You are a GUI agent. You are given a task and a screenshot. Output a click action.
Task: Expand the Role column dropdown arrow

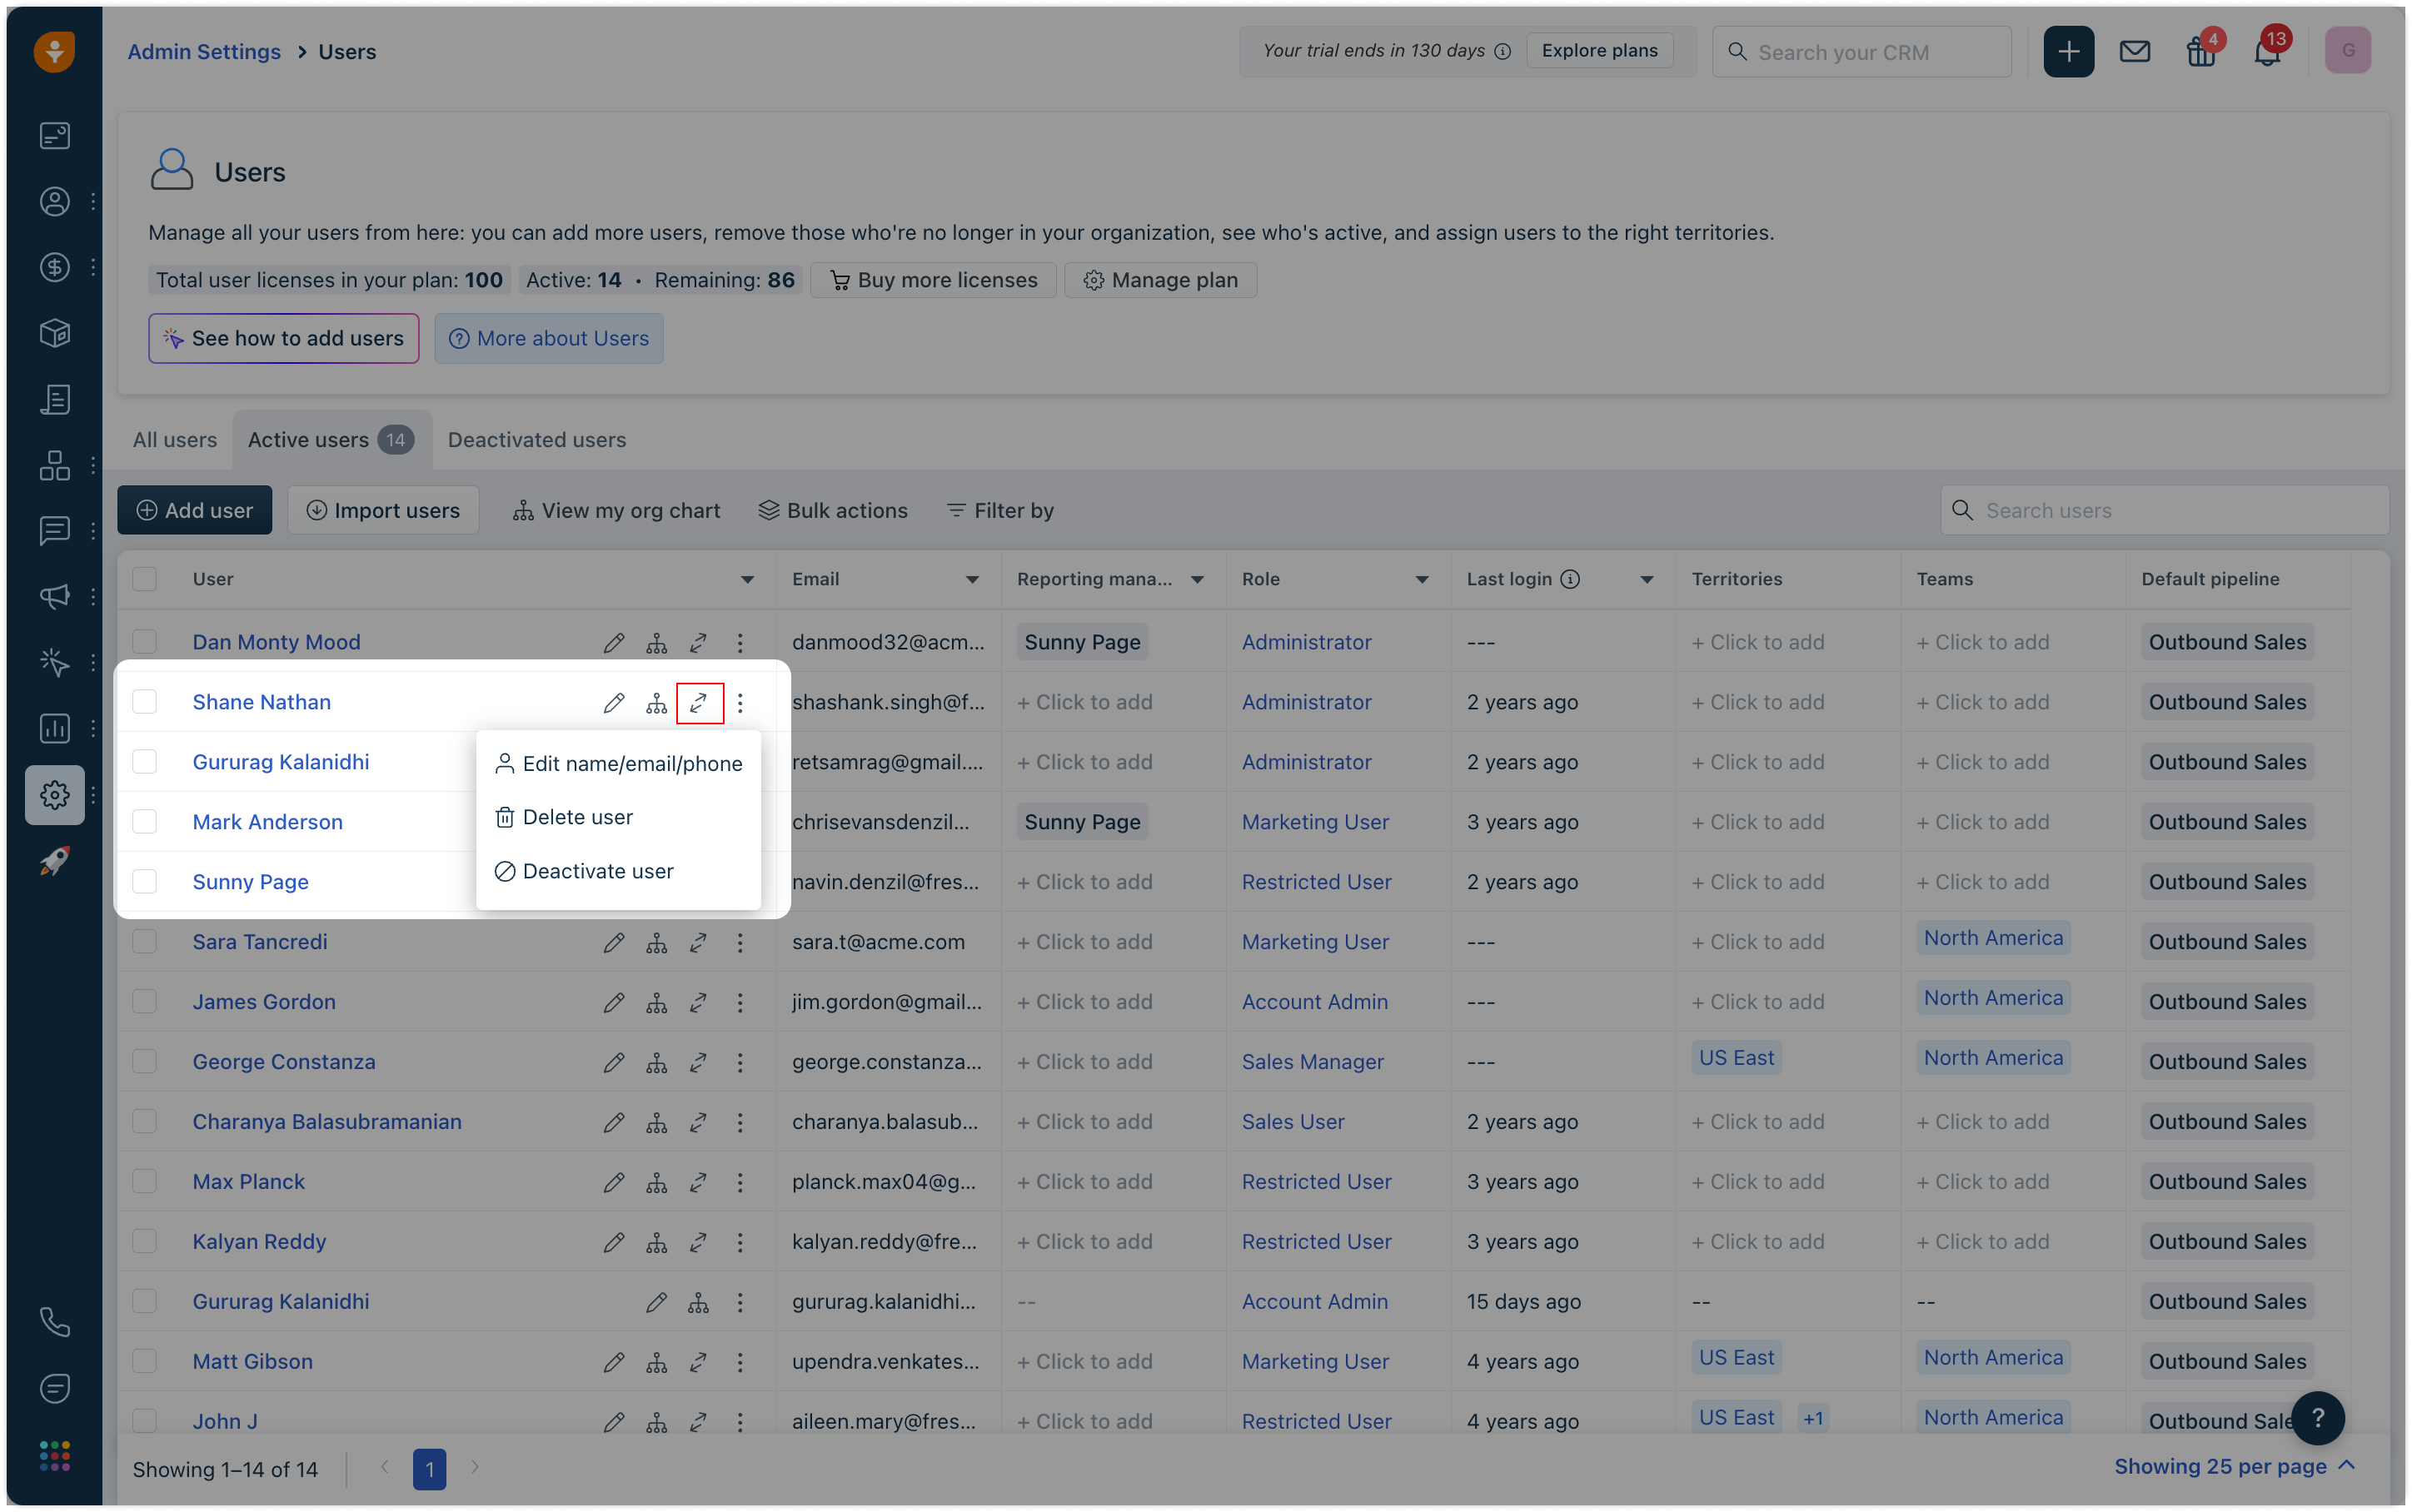point(1421,580)
